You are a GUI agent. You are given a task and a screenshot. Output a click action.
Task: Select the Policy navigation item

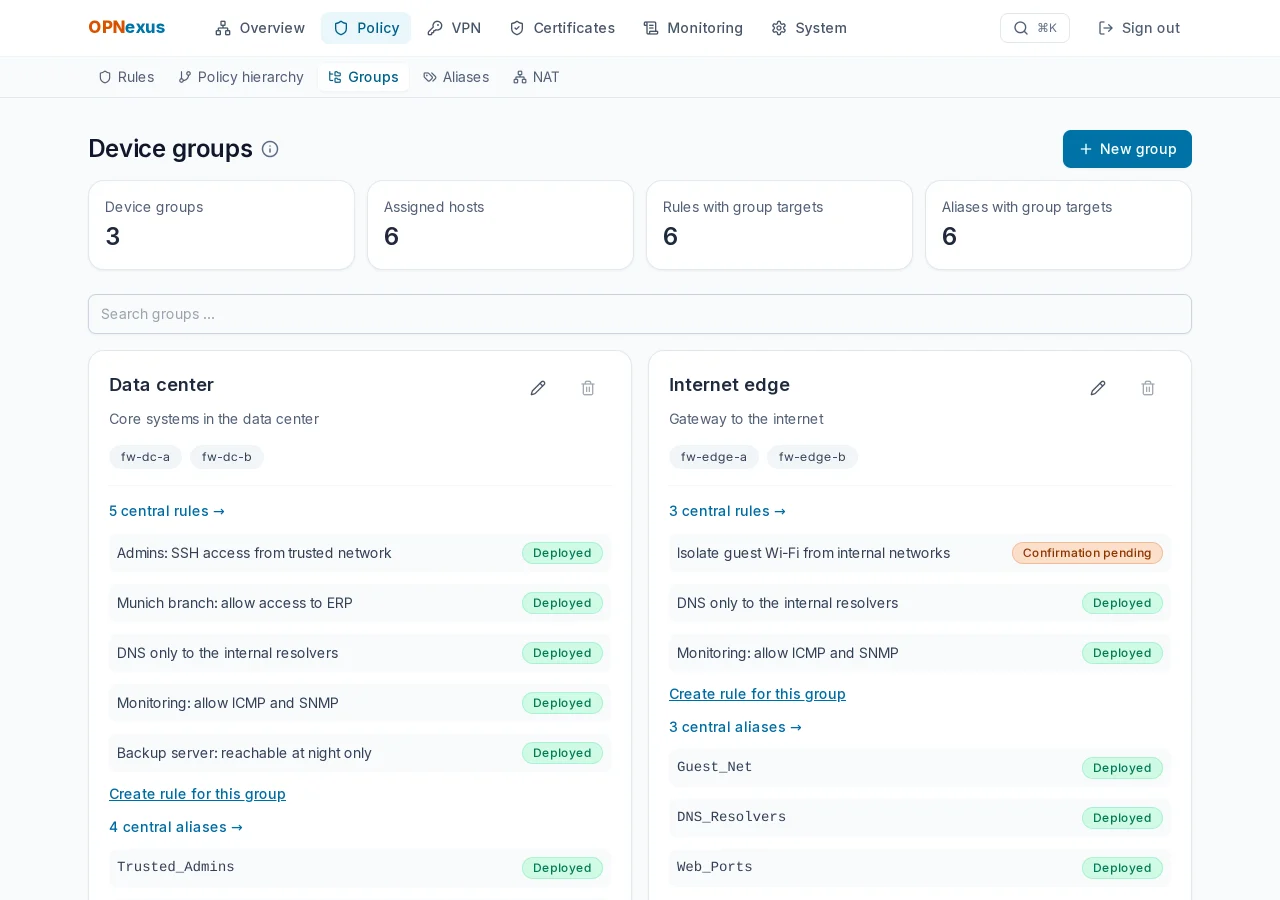366,28
